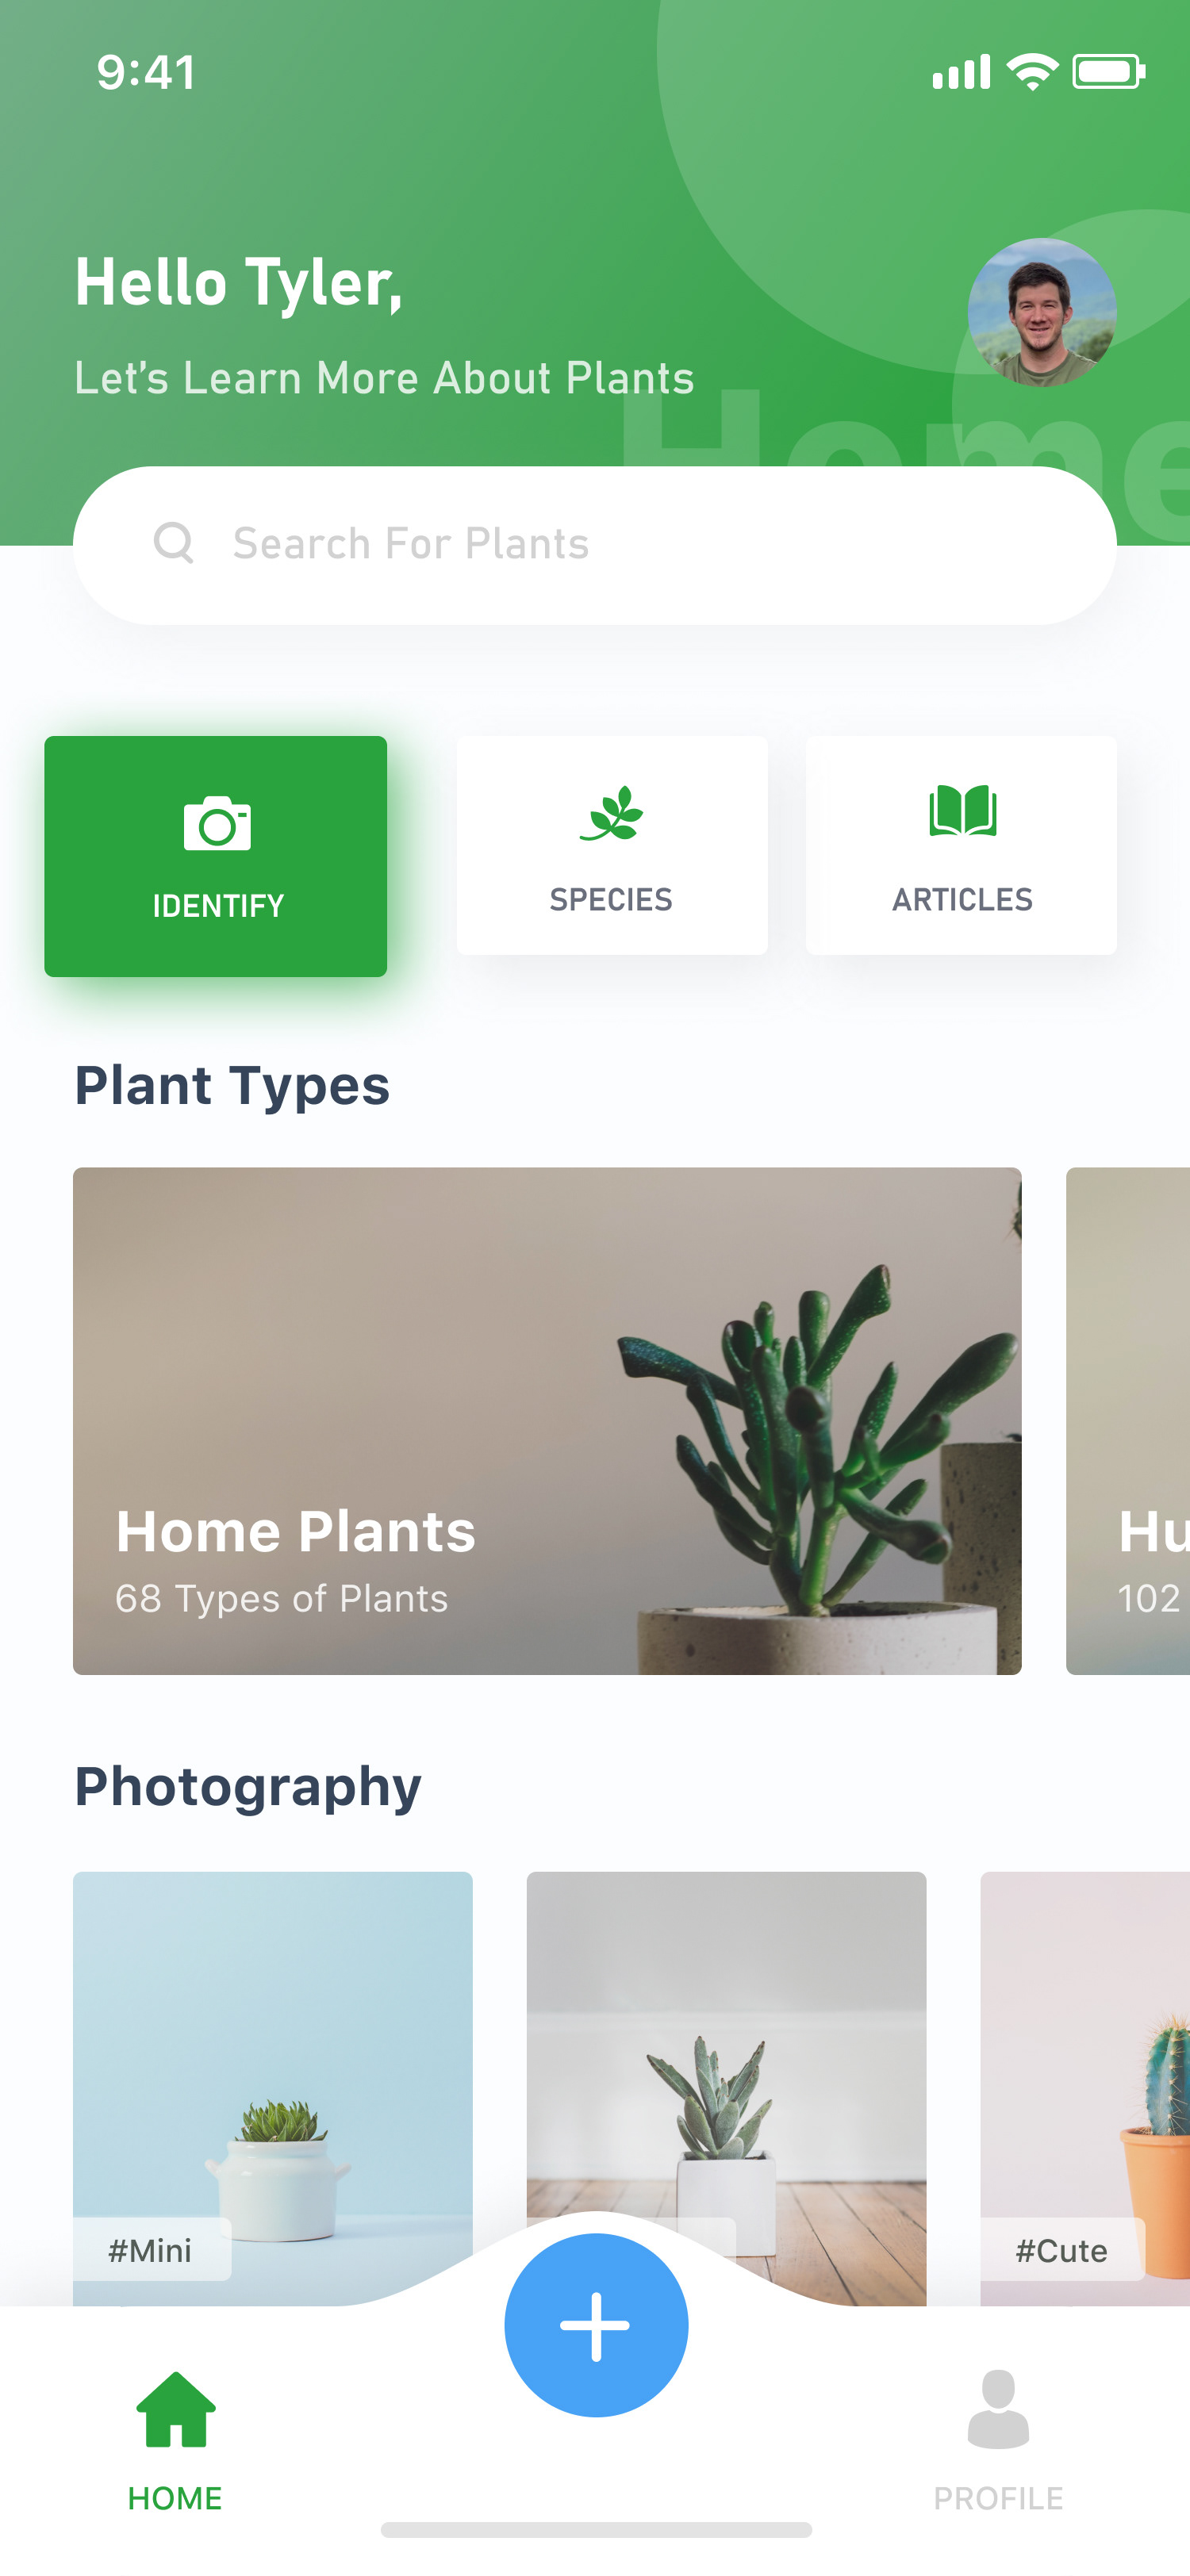Select the #Cute photo tag
The width and height of the screenshot is (1190, 2576).
click(x=1061, y=2250)
